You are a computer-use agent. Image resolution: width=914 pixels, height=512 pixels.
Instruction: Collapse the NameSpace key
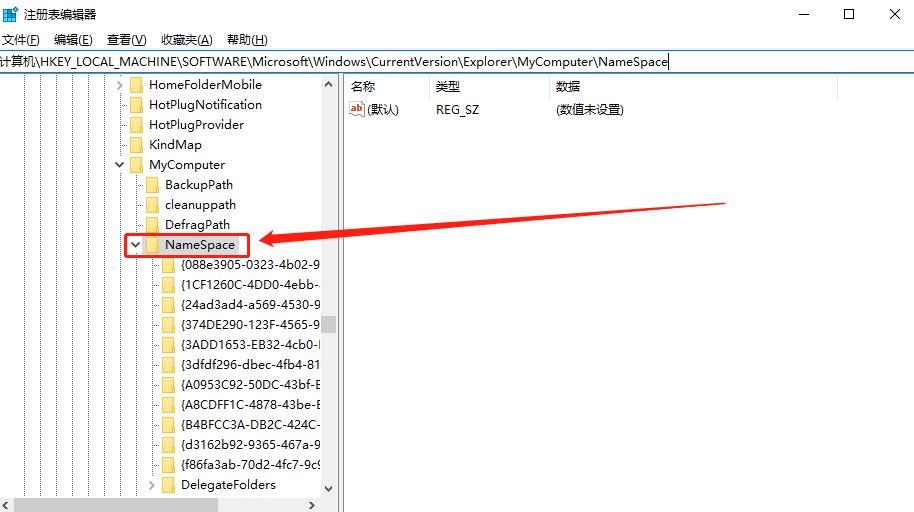pyautogui.click(x=135, y=245)
